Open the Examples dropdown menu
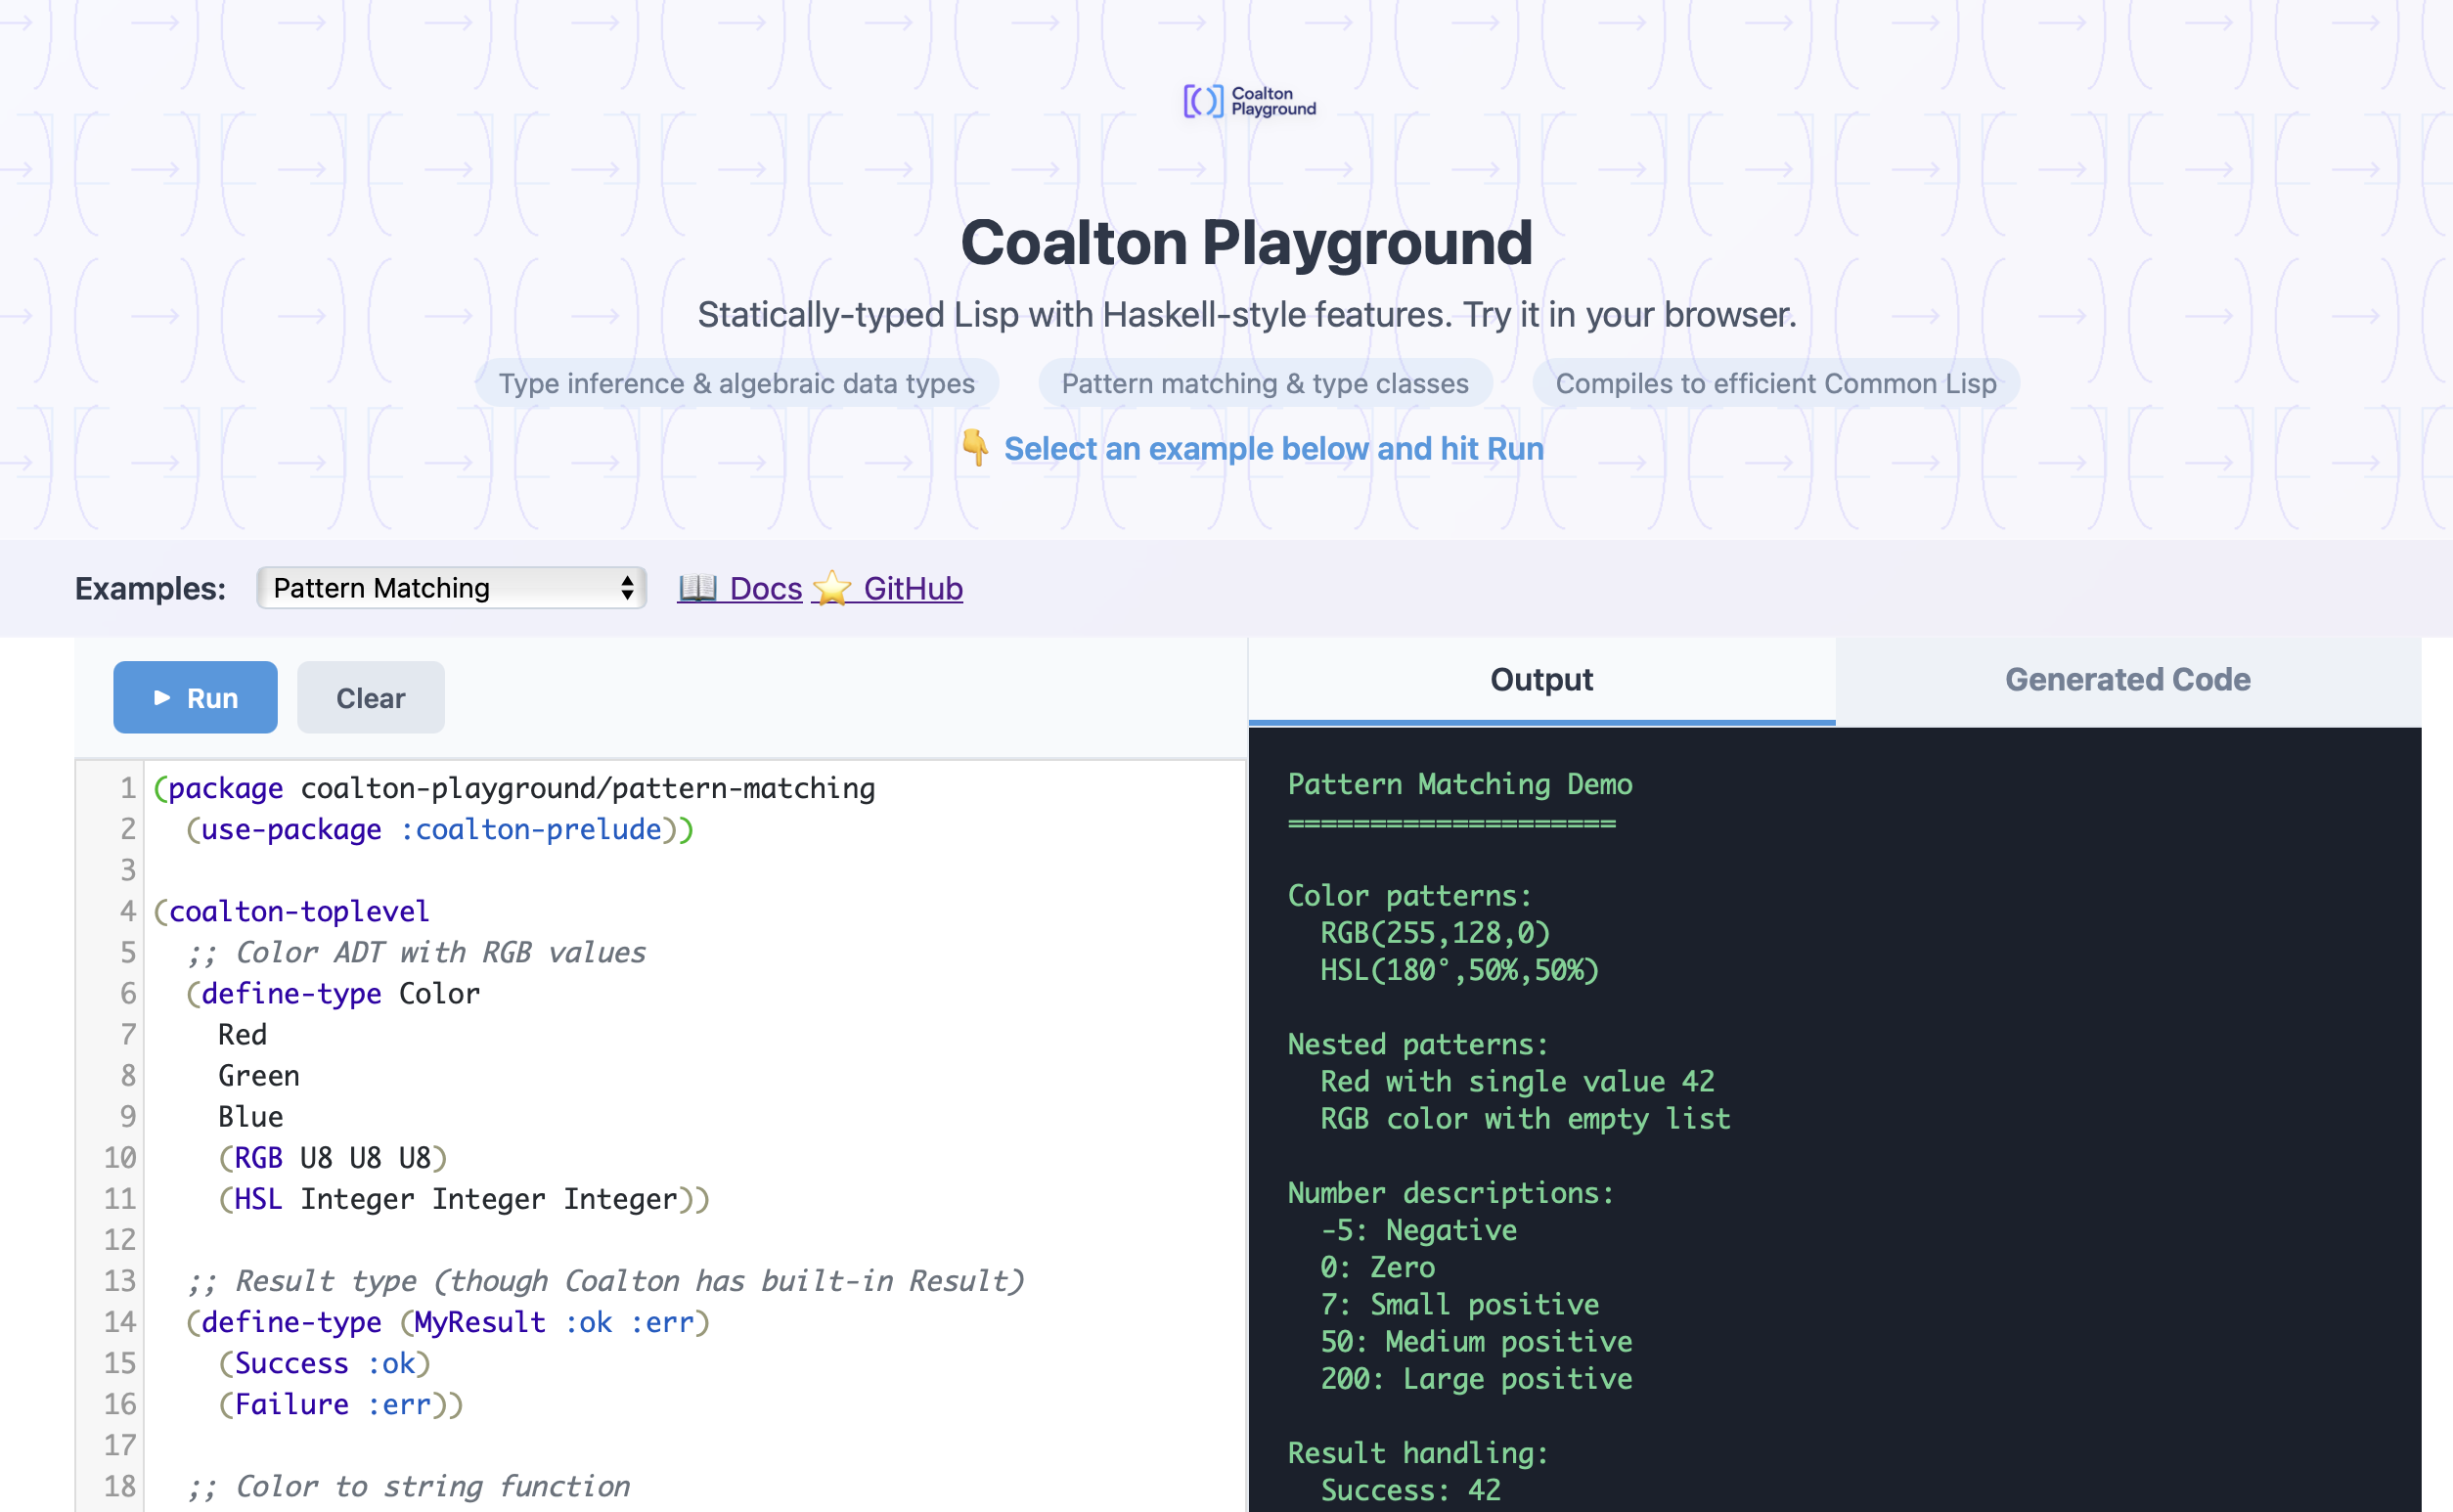 pyautogui.click(x=450, y=588)
